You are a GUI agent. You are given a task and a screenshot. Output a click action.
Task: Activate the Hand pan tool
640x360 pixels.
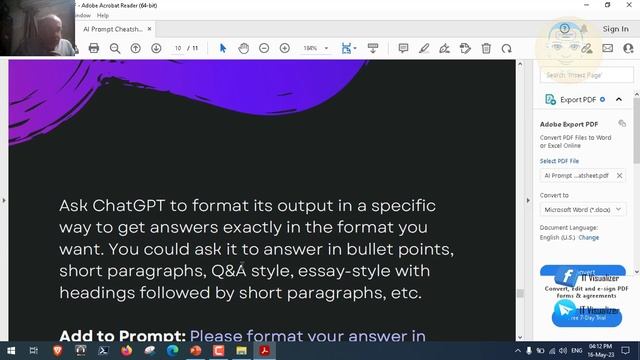pyautogui.click(x=244, y=48)
